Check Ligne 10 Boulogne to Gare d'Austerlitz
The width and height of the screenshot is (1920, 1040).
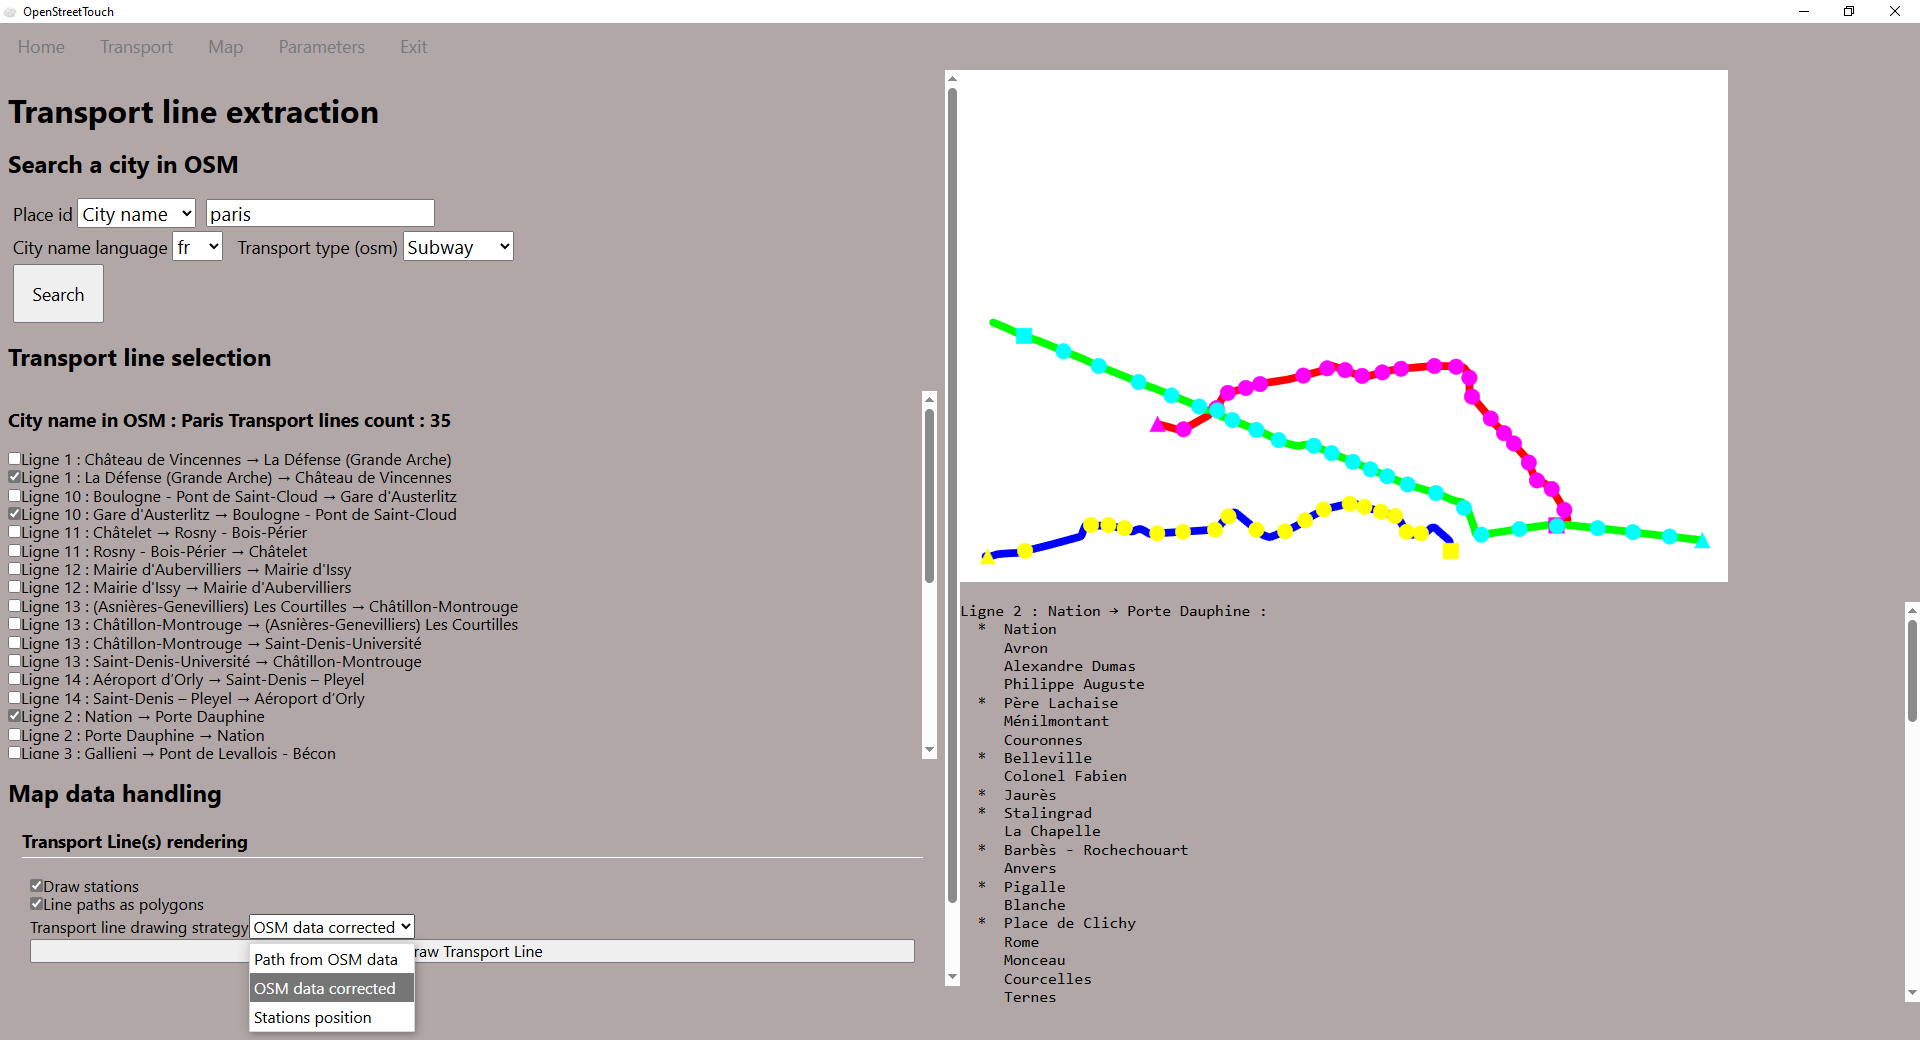pyautogui.click(x=15, y=496)
